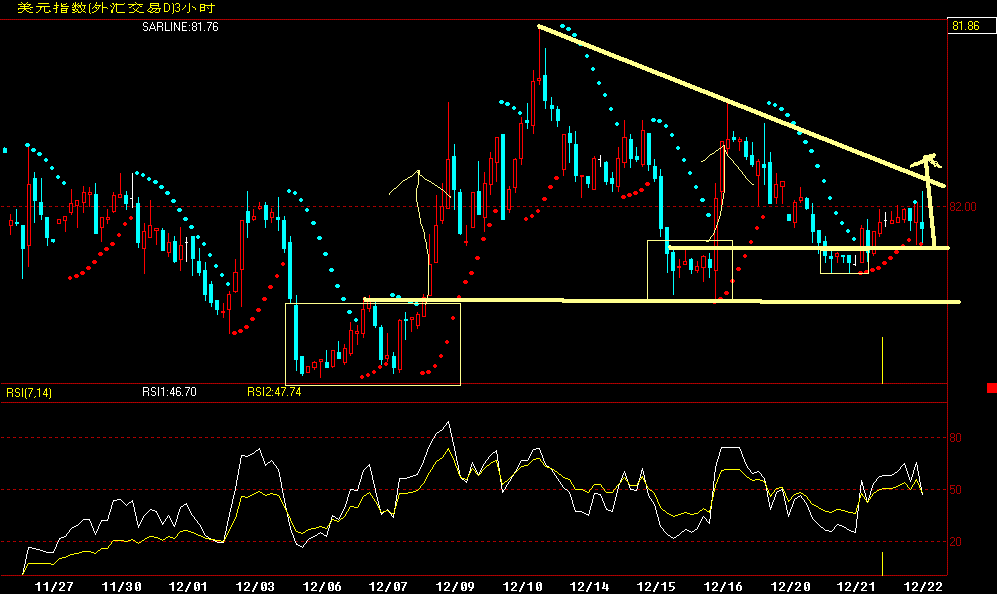
Task: Select the SARLINE:81.76 indicator label
Action: [180, 27]
